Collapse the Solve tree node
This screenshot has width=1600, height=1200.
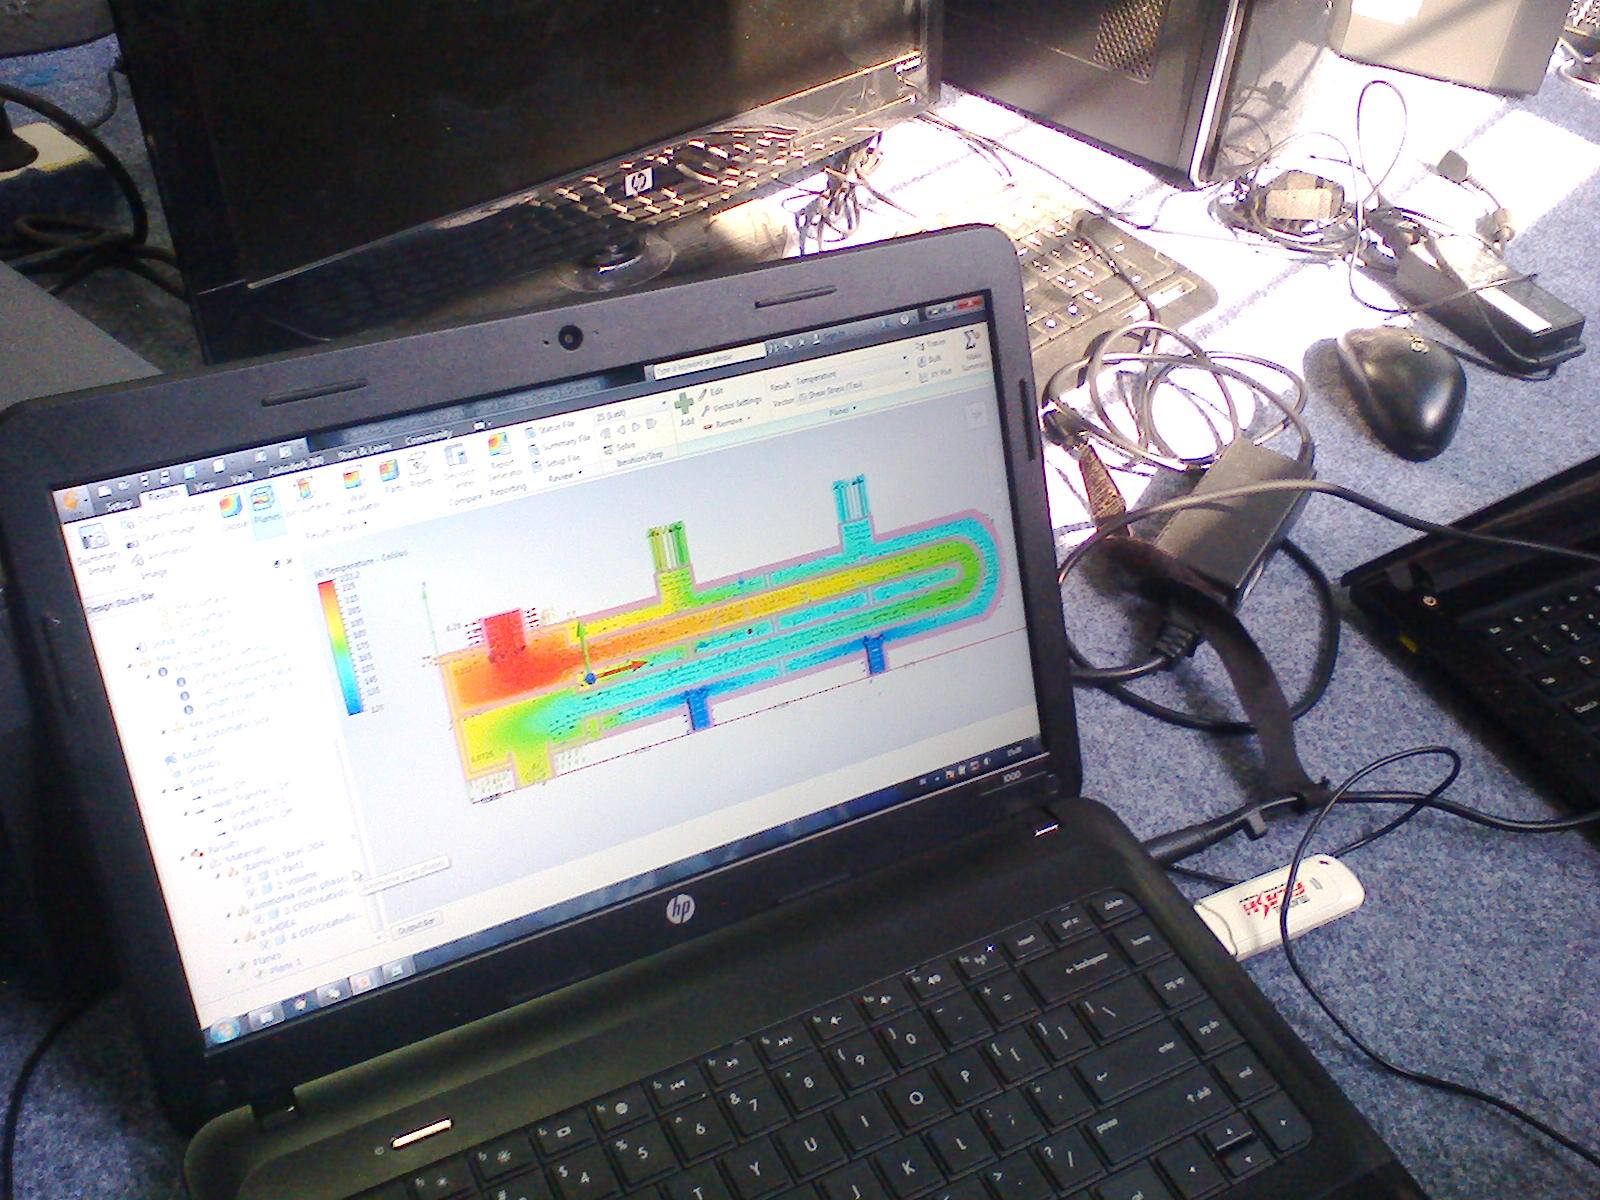pyautogui.click(x=163, y=791)
